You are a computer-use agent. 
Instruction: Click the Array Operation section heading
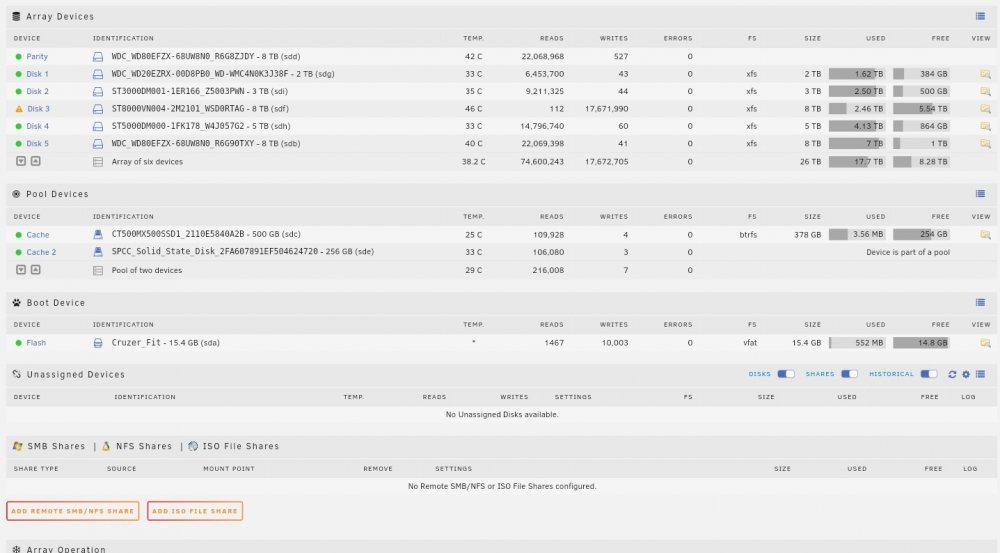click(66, 549)
